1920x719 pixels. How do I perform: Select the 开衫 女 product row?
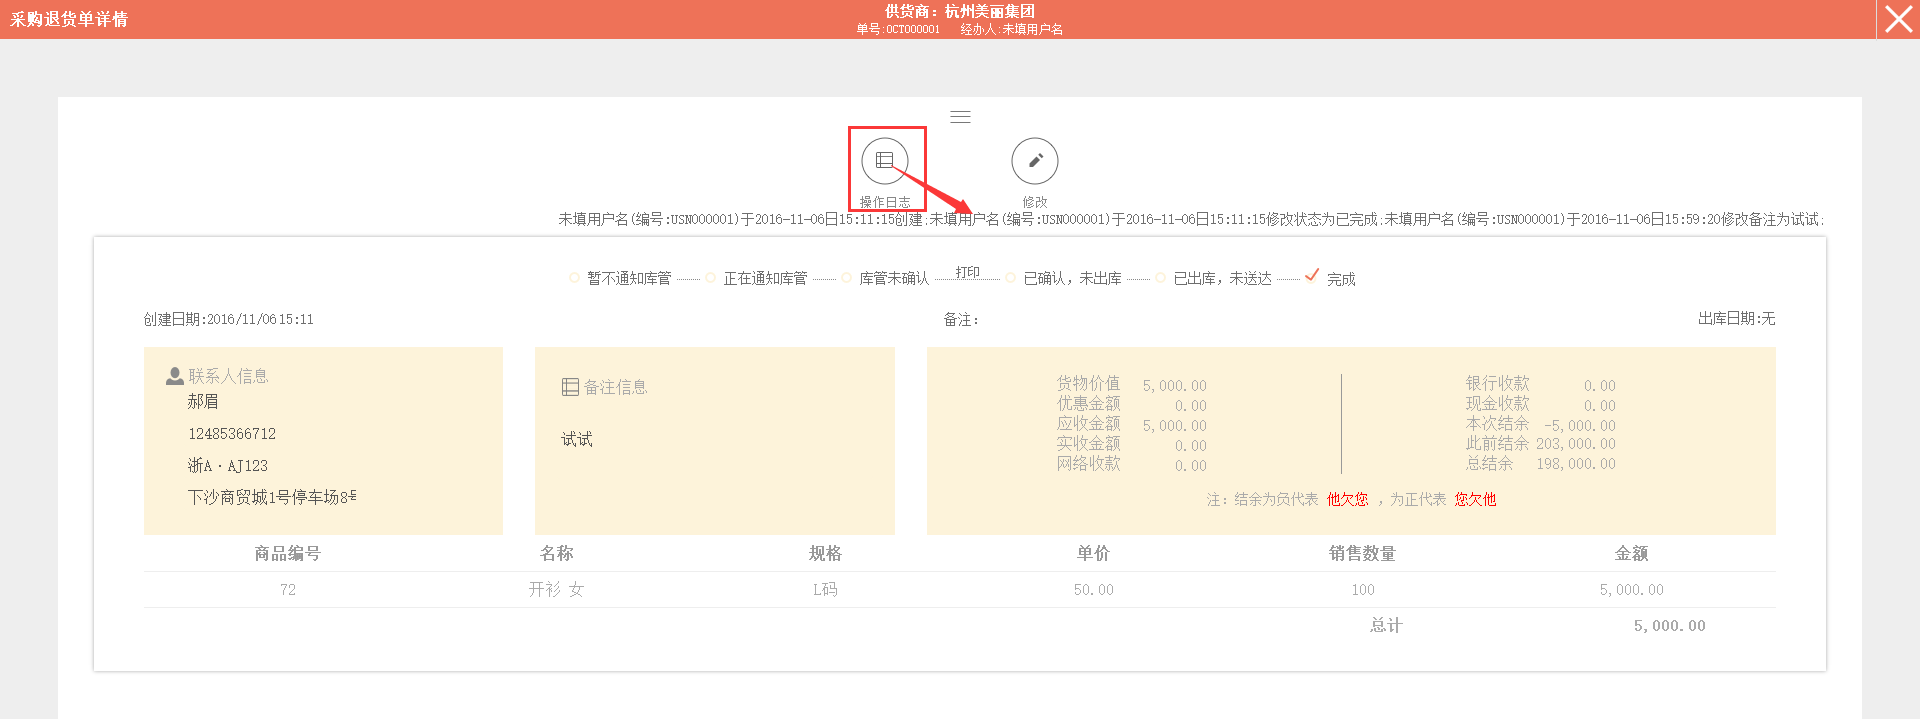556,590
